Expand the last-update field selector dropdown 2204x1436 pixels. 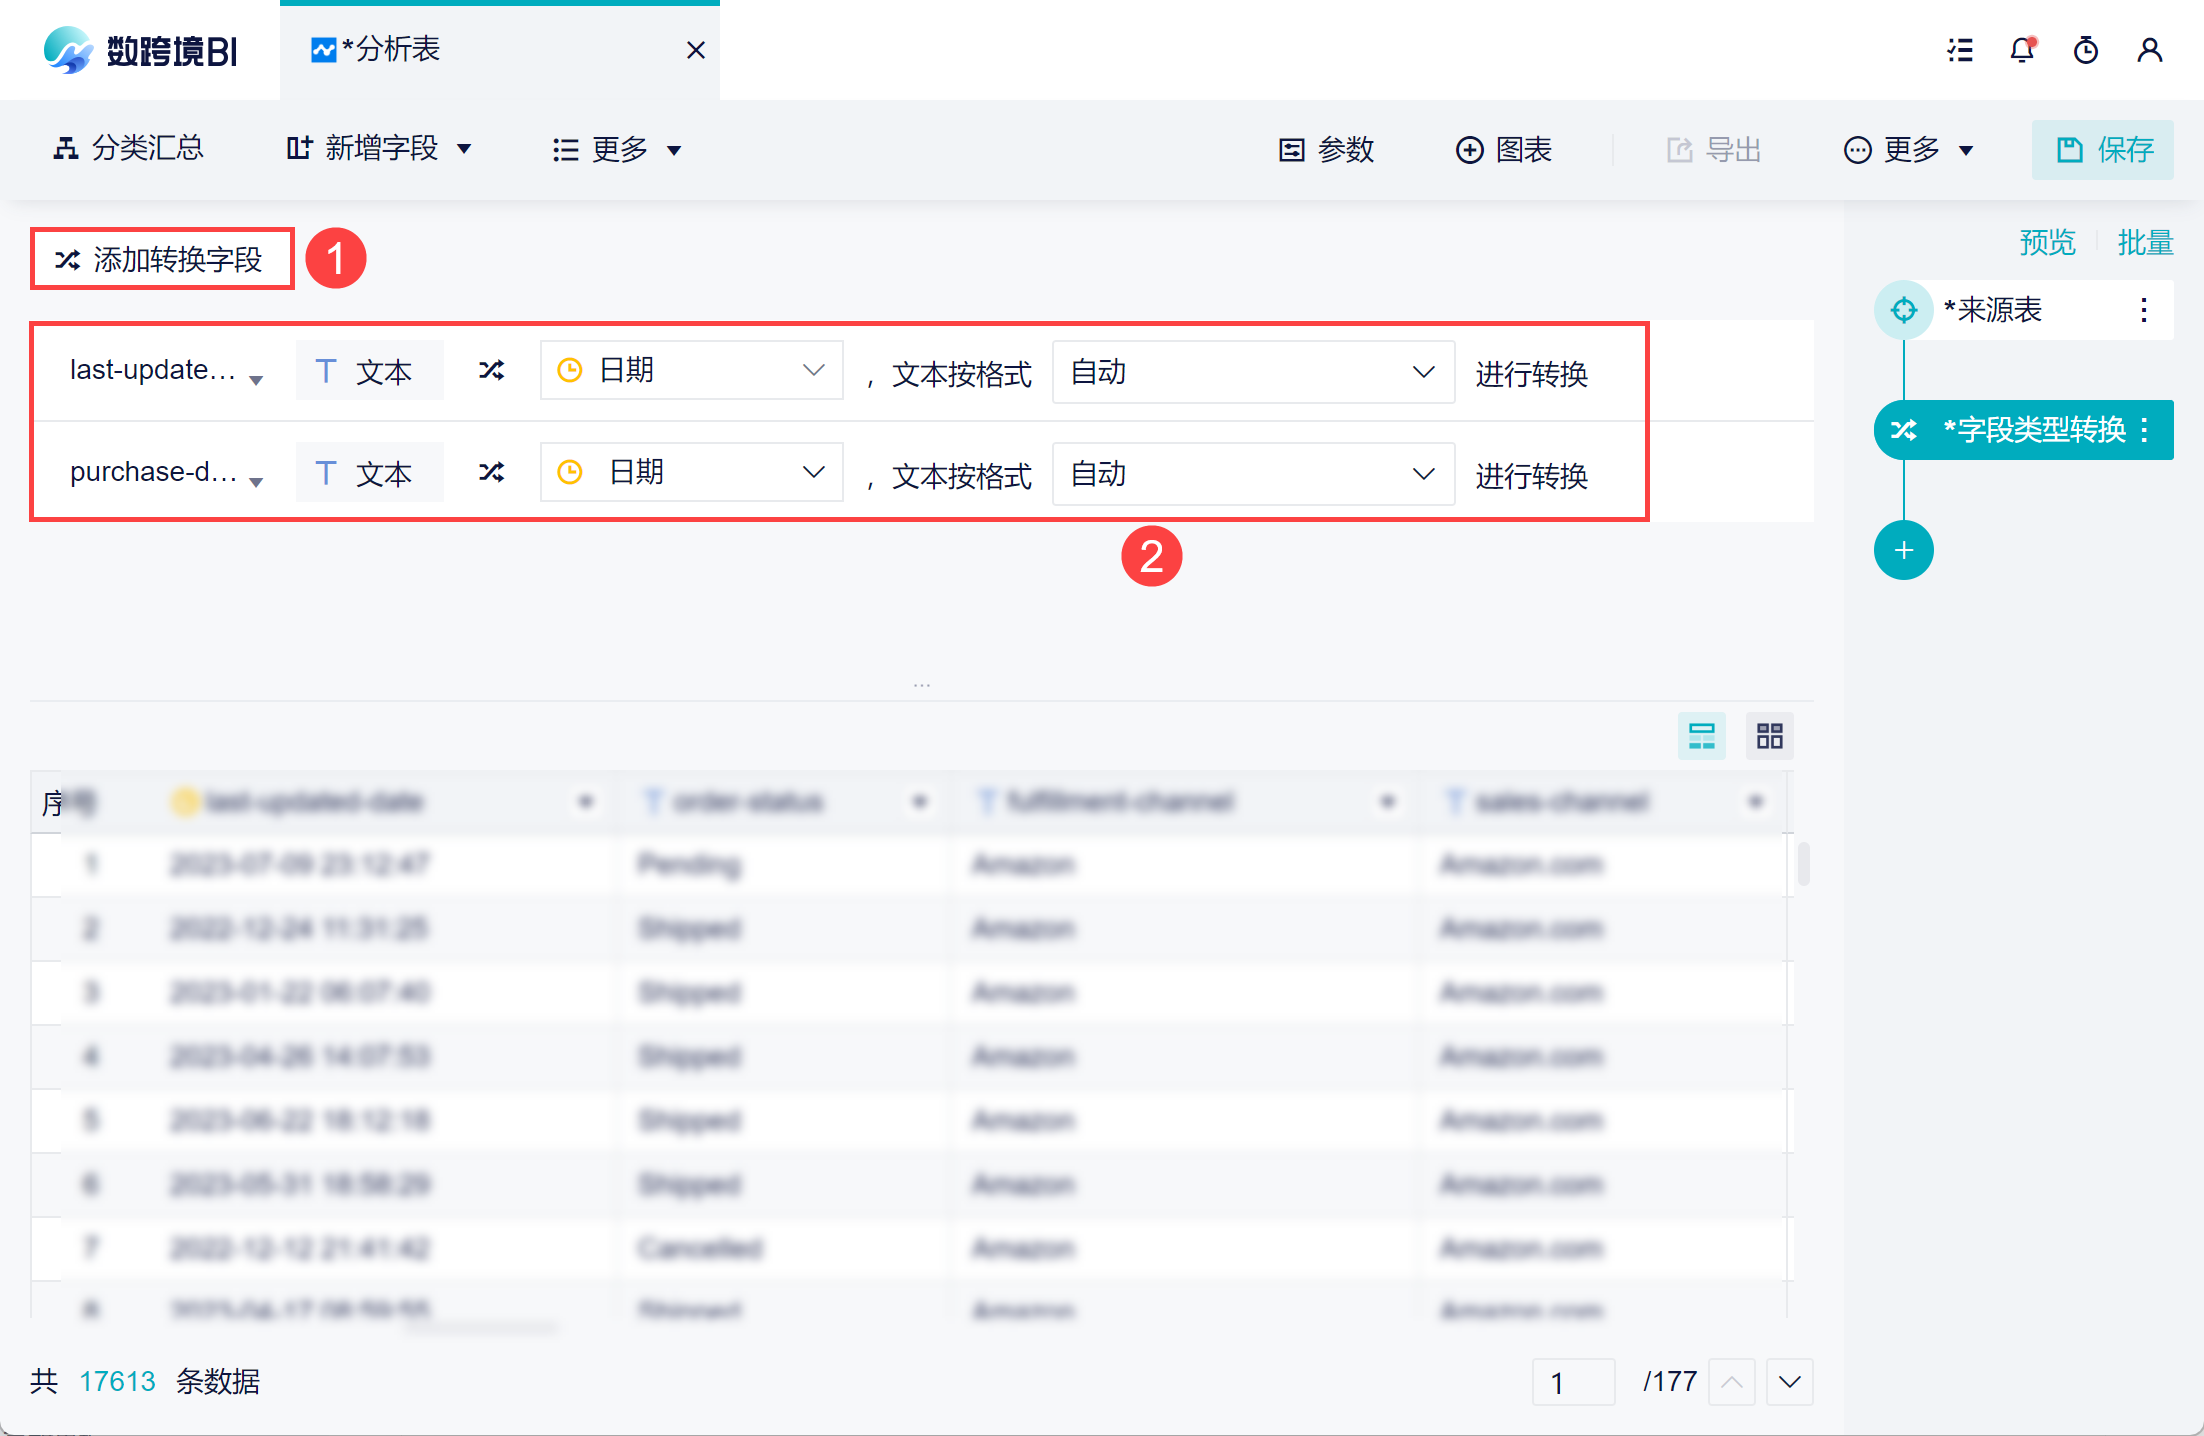pos(165,372)
